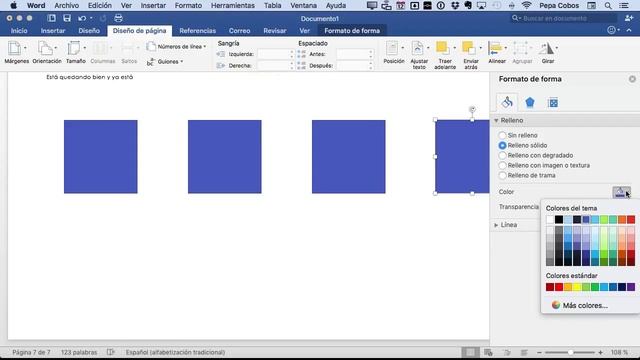640x360 pixels.
Task: Open dropdown arrow next to Girar
Action: pyautogui.click(x=557, y=48)
